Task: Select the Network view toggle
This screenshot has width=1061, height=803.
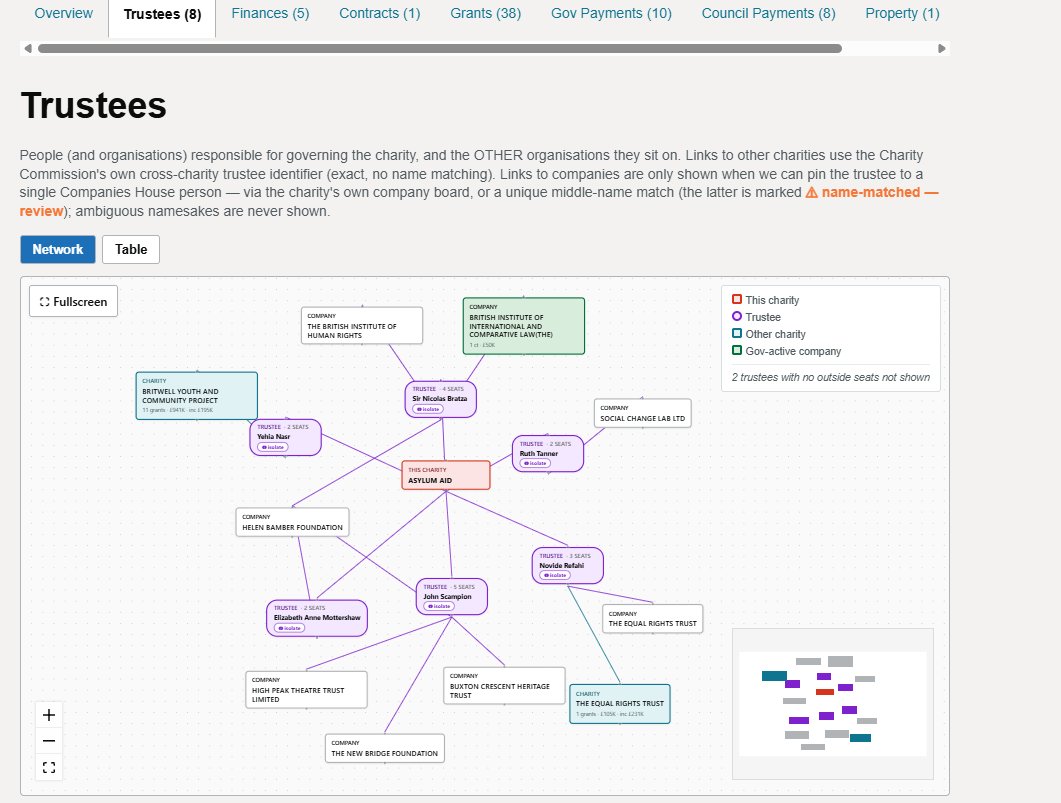Action: pos(58,249)
